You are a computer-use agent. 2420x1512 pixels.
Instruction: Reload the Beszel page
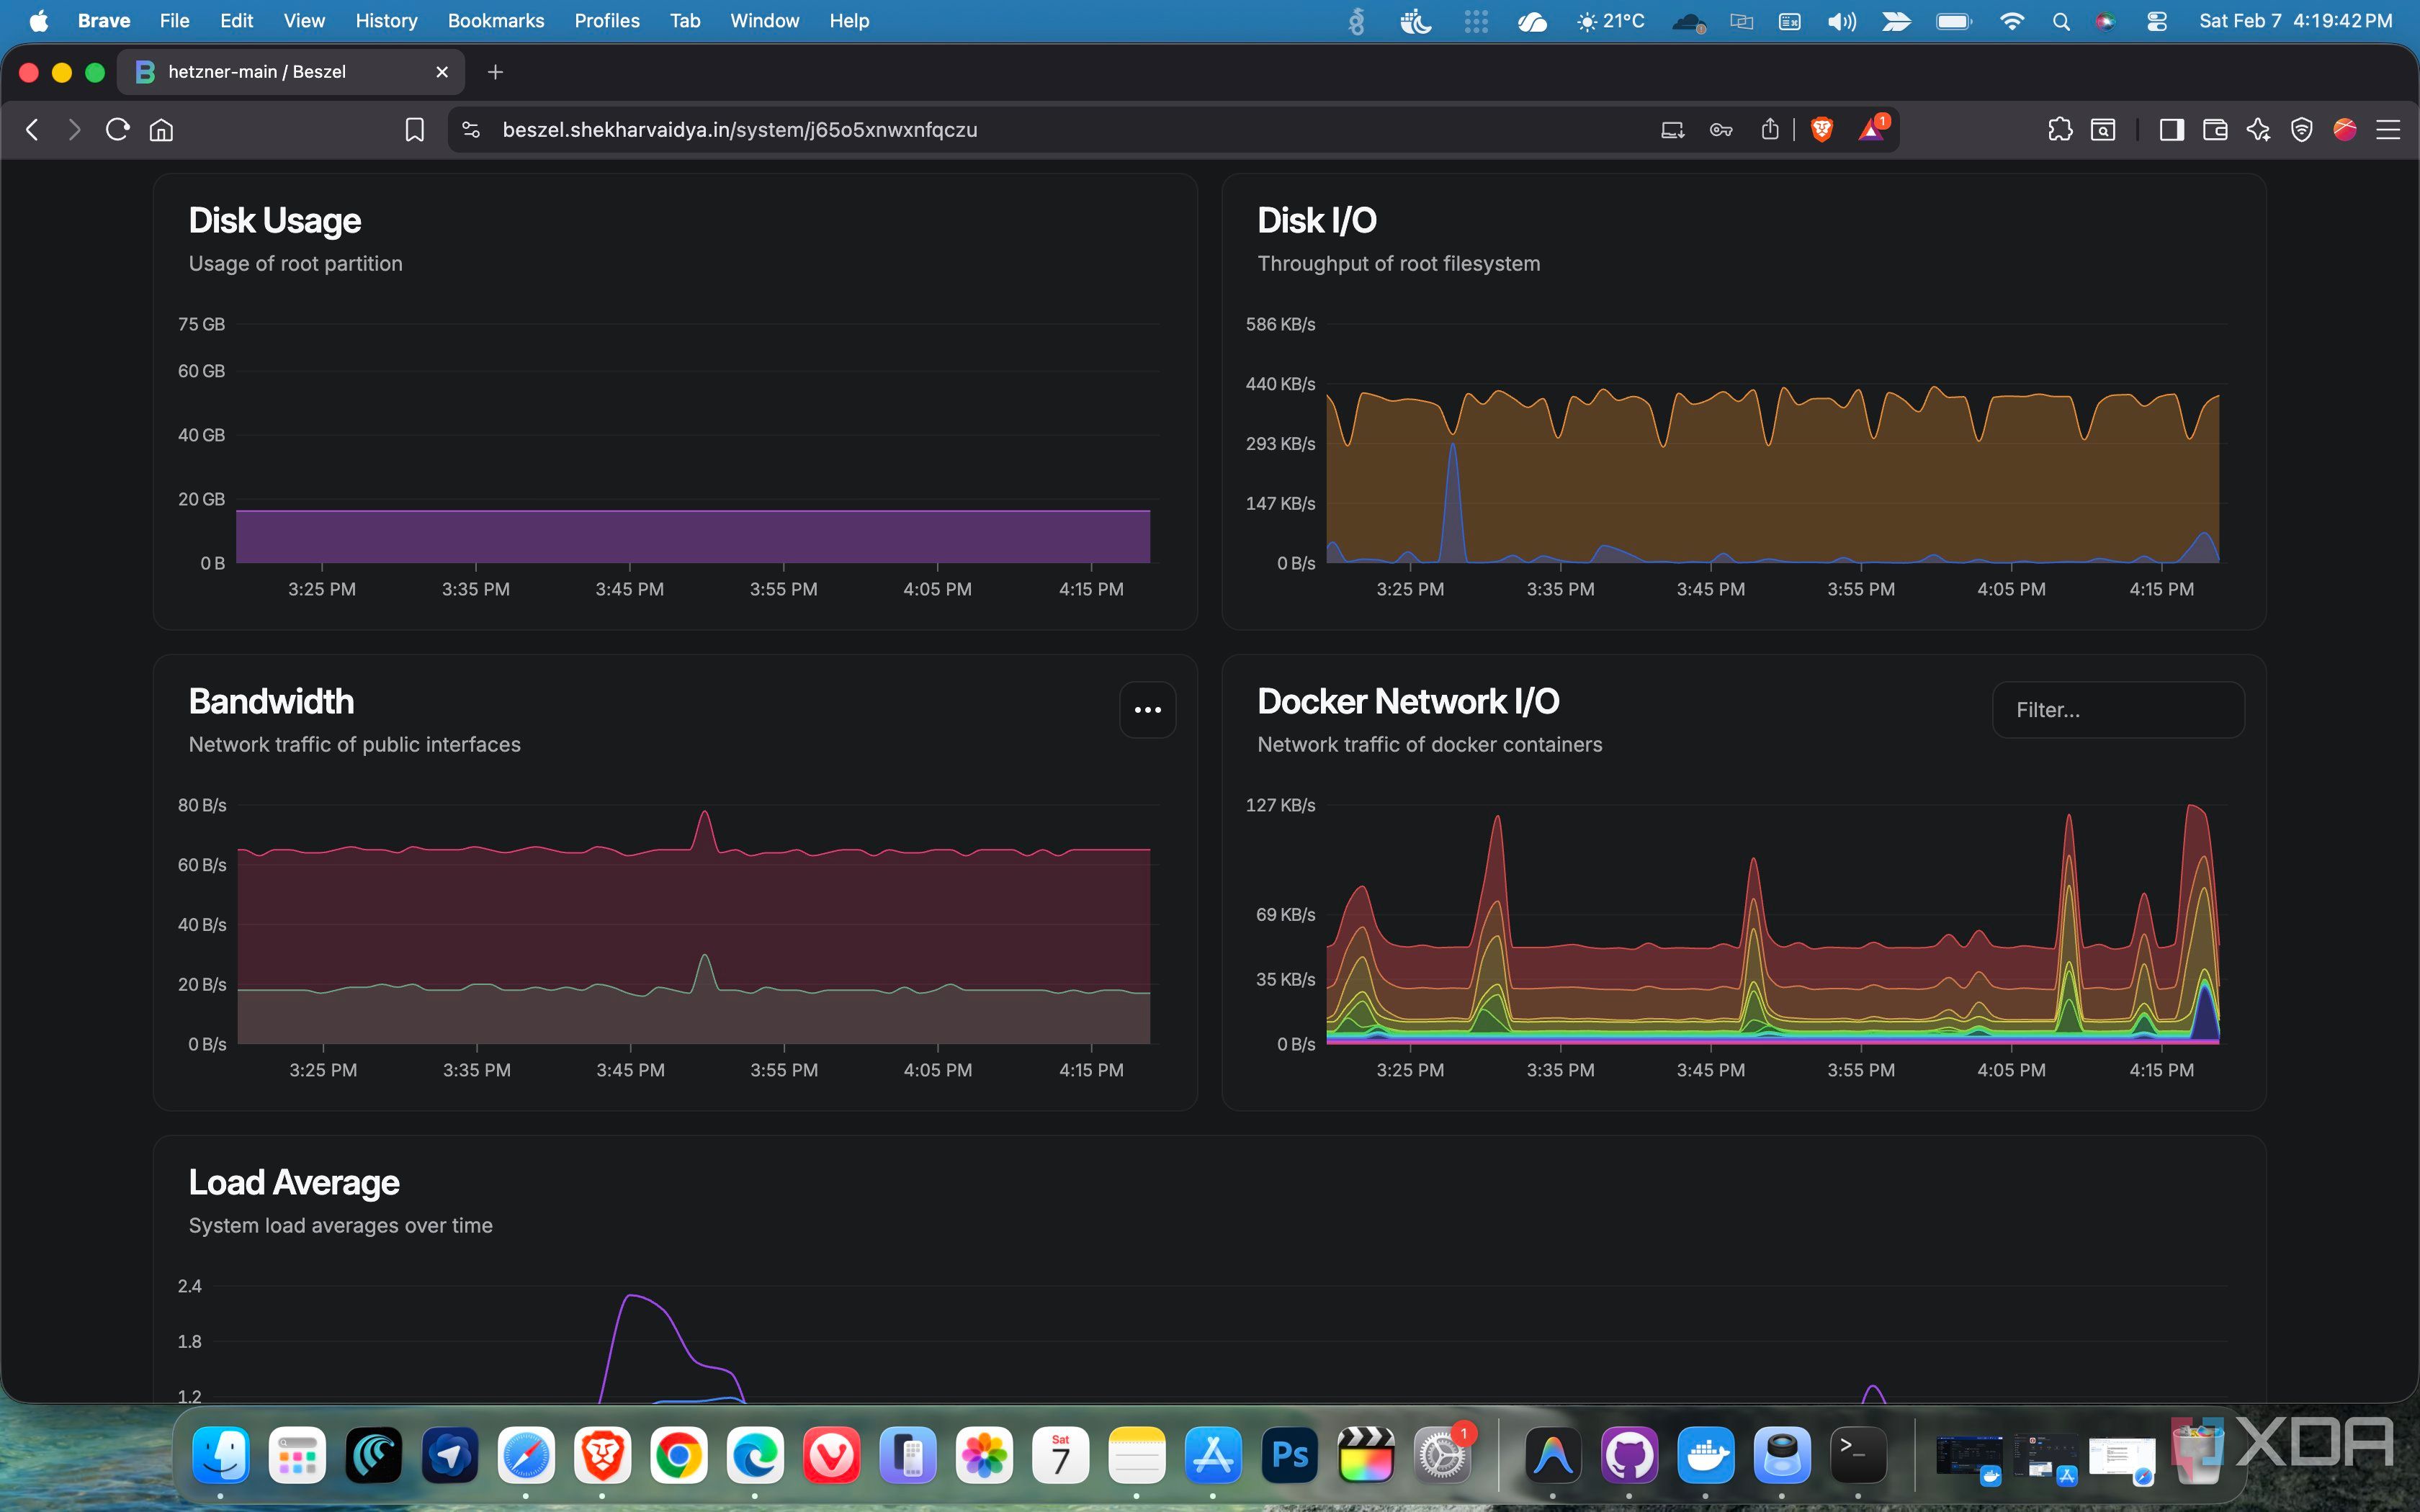tap(117, 130)
